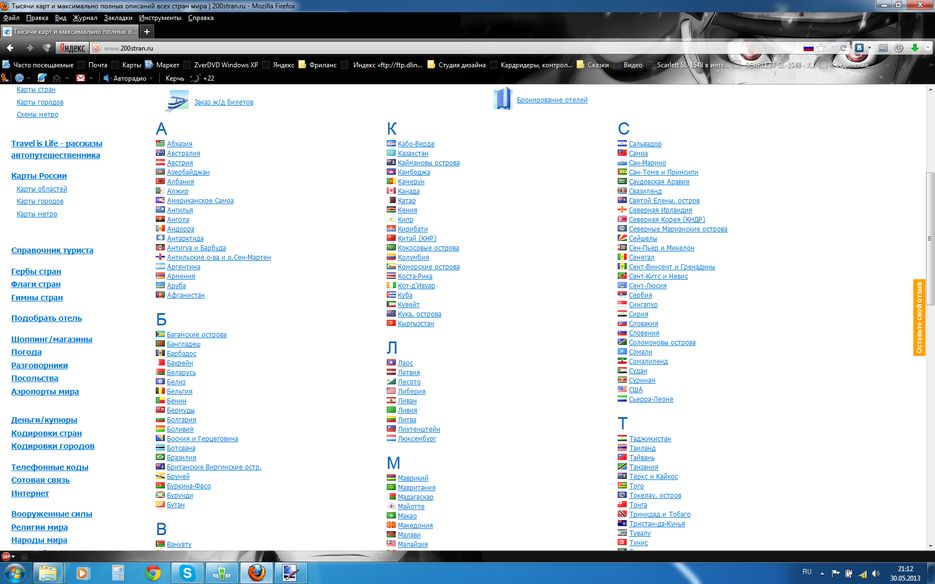935x584 pixels.
Task: Show hidden system tray icons arrow
Action: pos(822,573)
